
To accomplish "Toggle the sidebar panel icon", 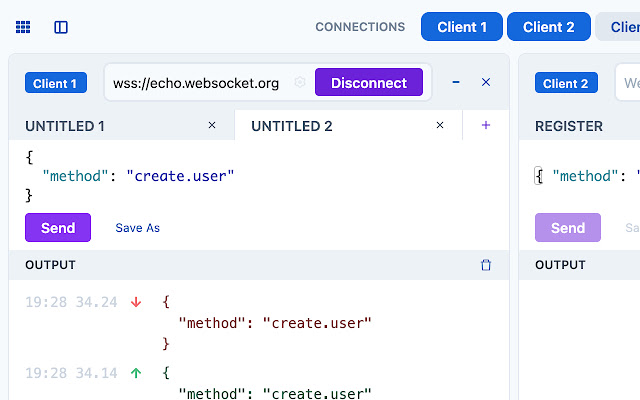I will click(x=61, y=27).
